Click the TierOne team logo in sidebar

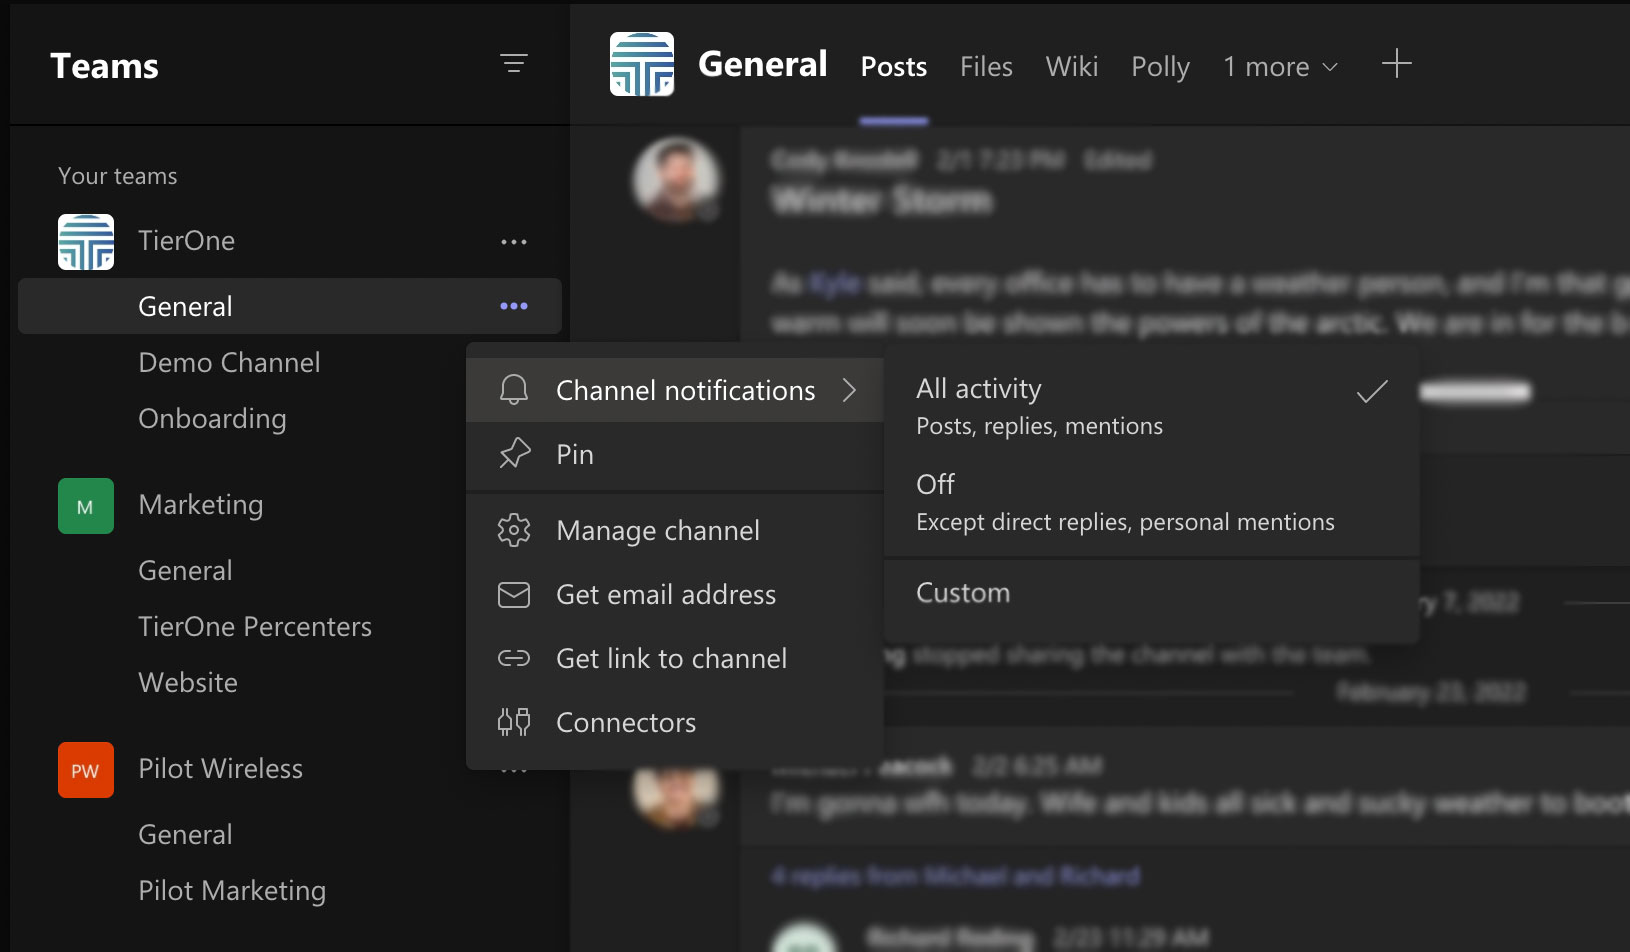(x=86, y=242)
